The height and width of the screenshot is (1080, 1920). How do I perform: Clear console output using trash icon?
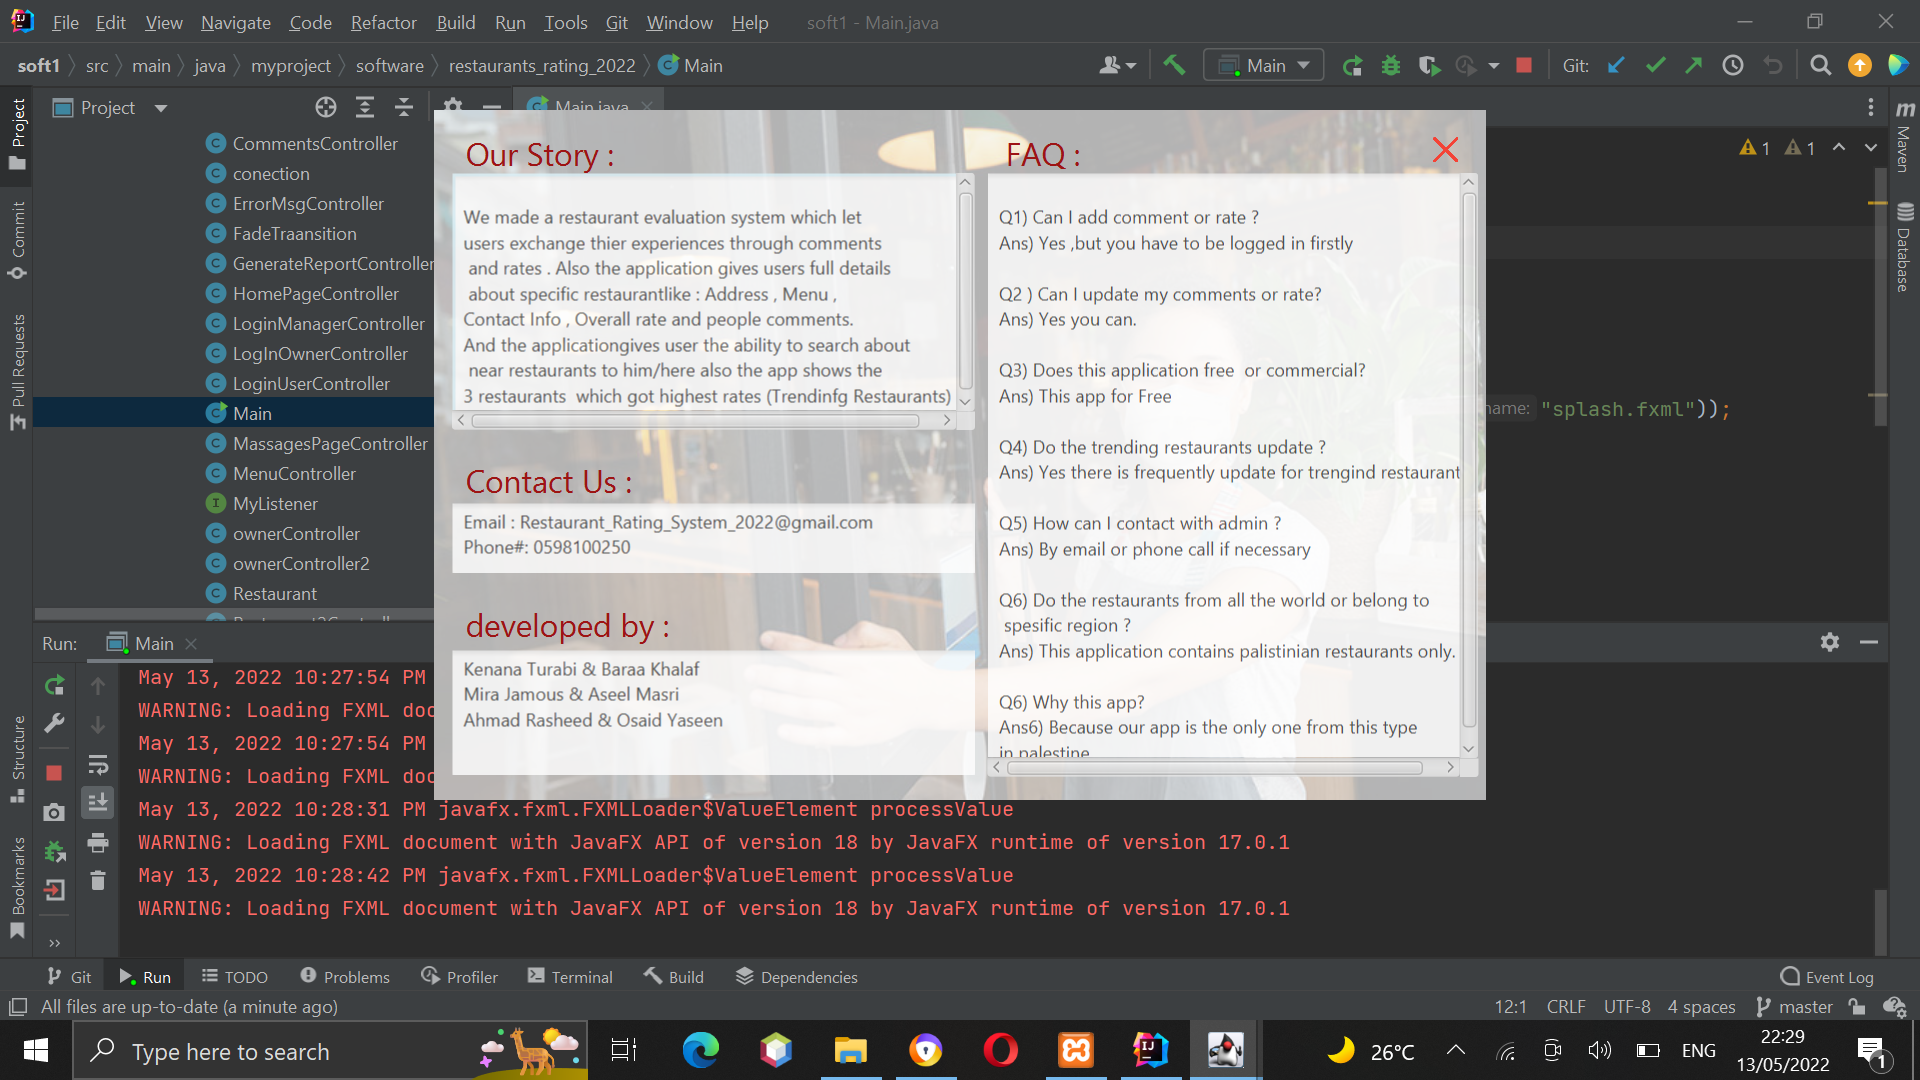[x=98, y=880]
